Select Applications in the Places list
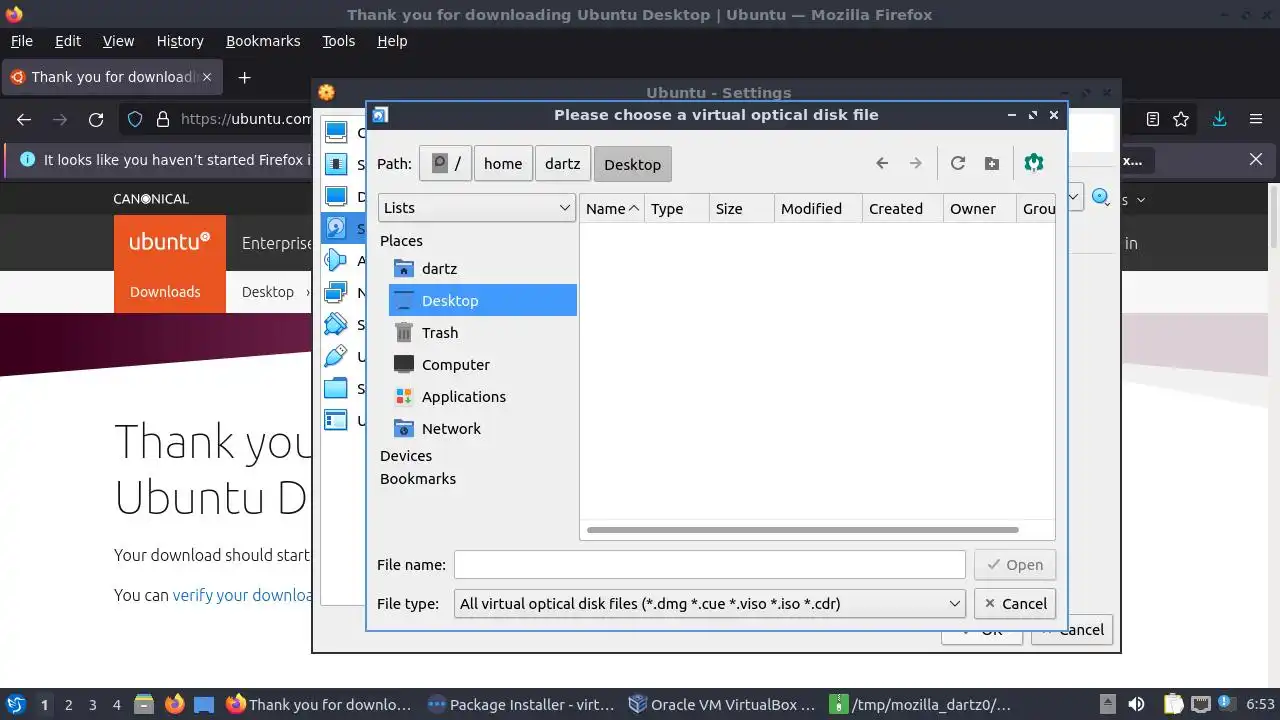The width and height of the screenshot is (1280, 720). click(483, 396)
